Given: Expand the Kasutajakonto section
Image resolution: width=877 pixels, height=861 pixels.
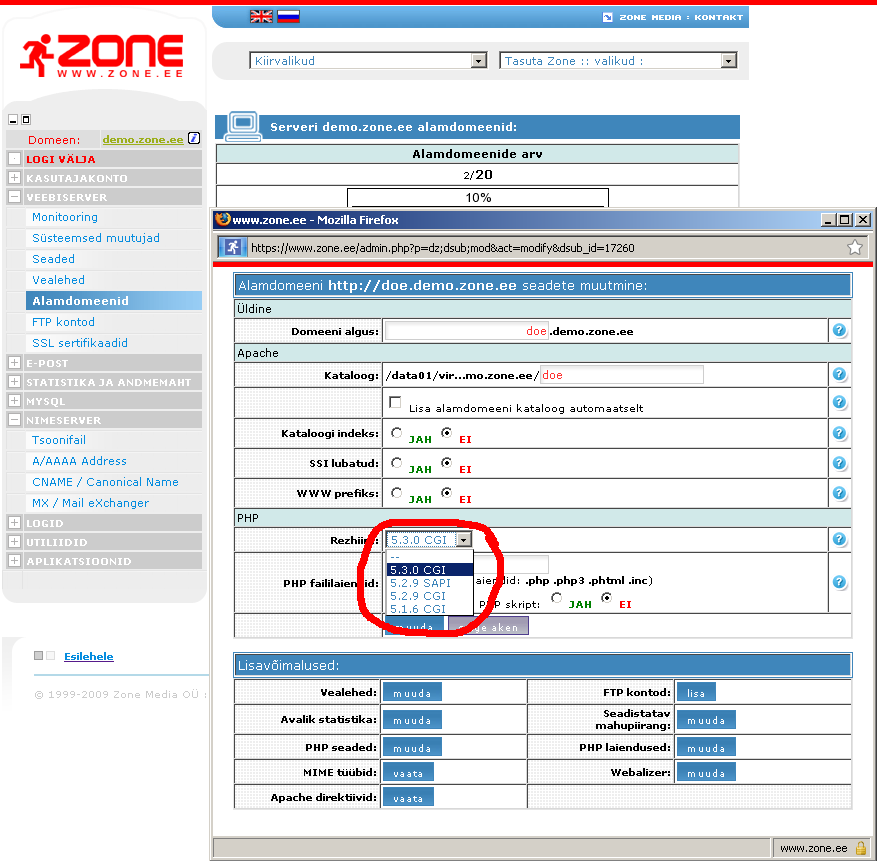Looking at the screenshot, I should coord(15,178).
